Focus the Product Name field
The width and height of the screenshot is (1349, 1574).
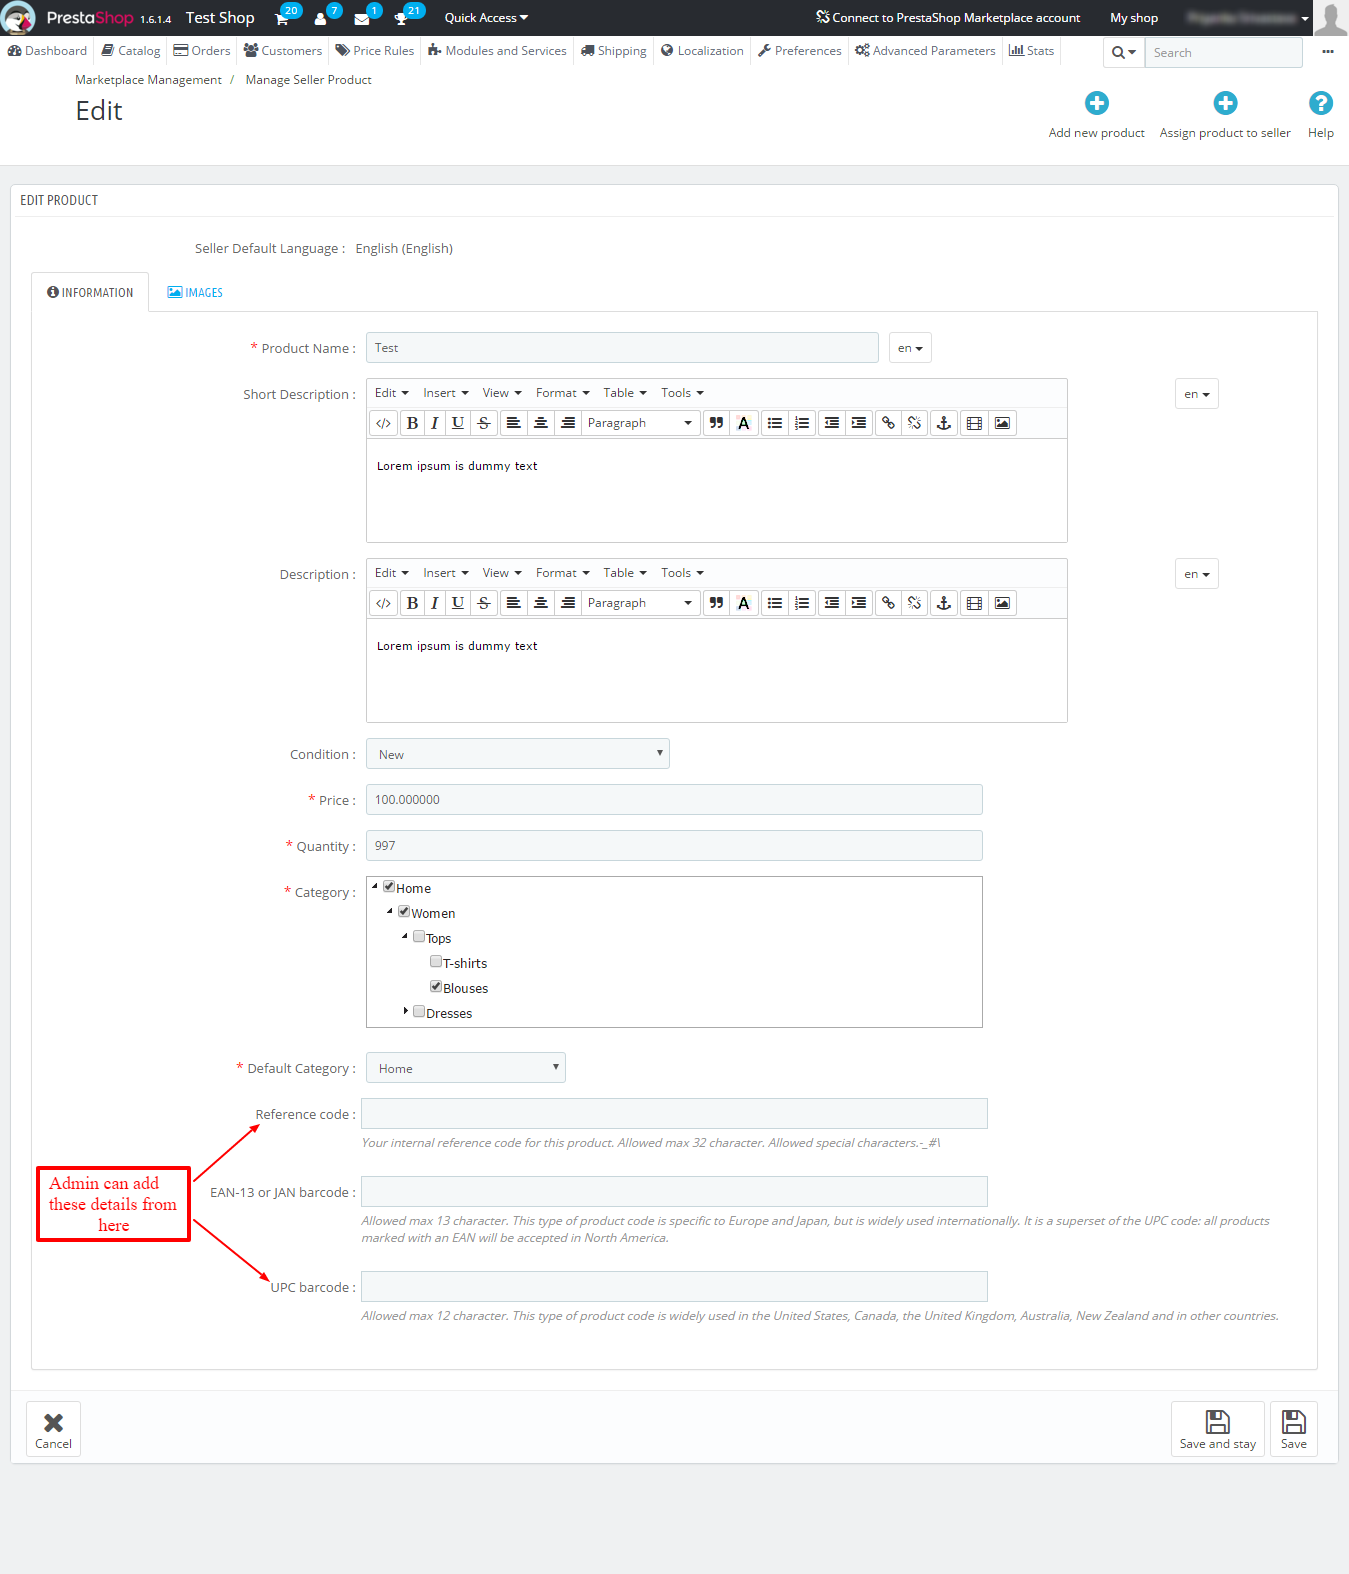coord(622,348)
